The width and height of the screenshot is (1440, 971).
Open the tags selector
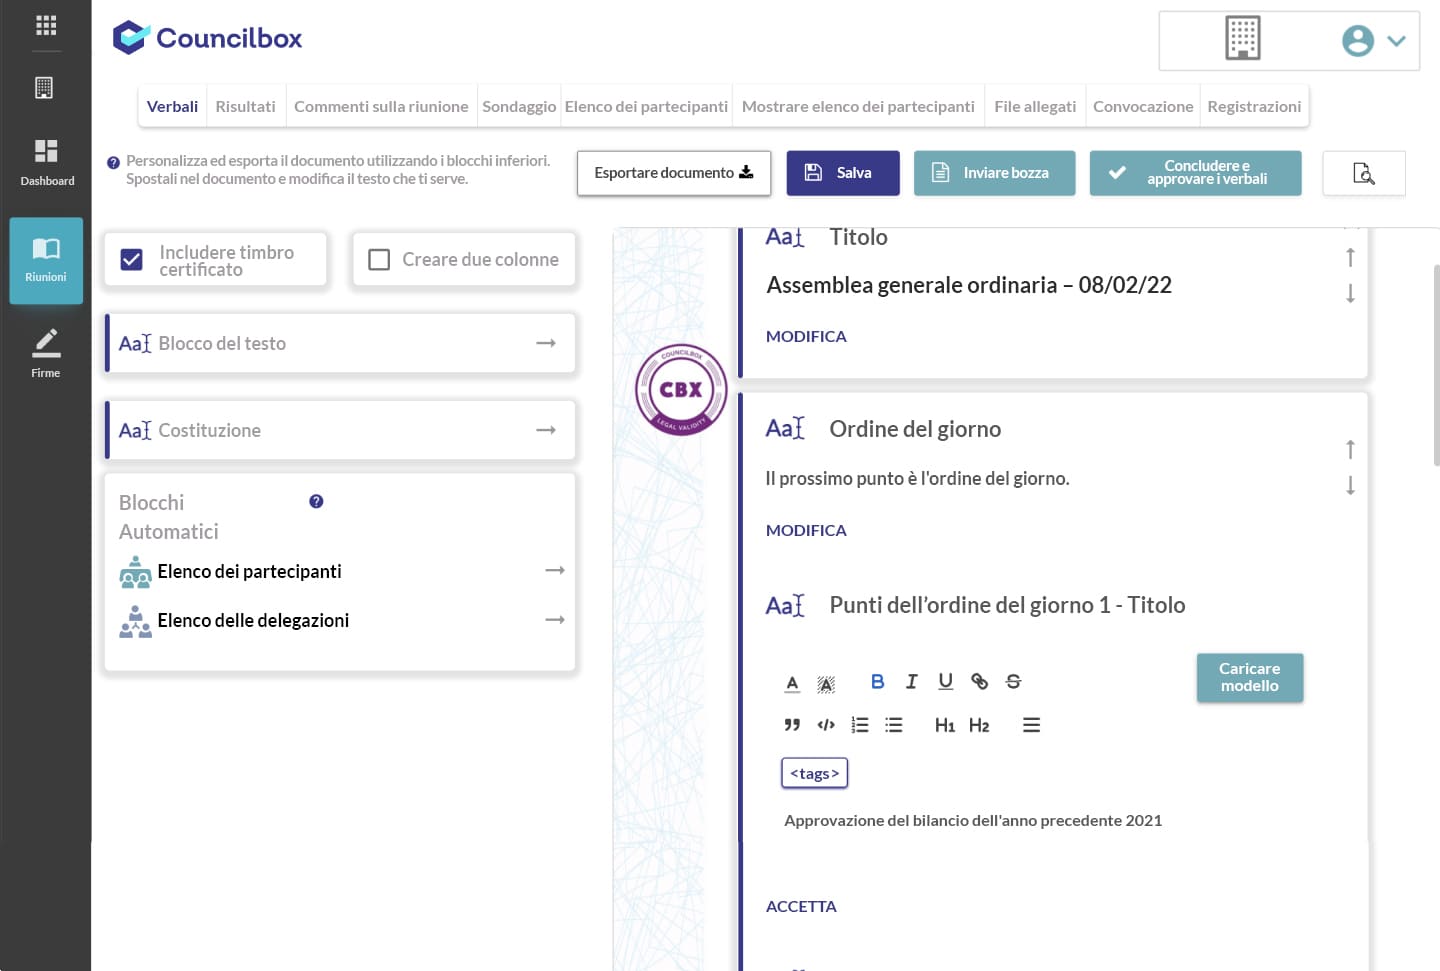point(814,773)
